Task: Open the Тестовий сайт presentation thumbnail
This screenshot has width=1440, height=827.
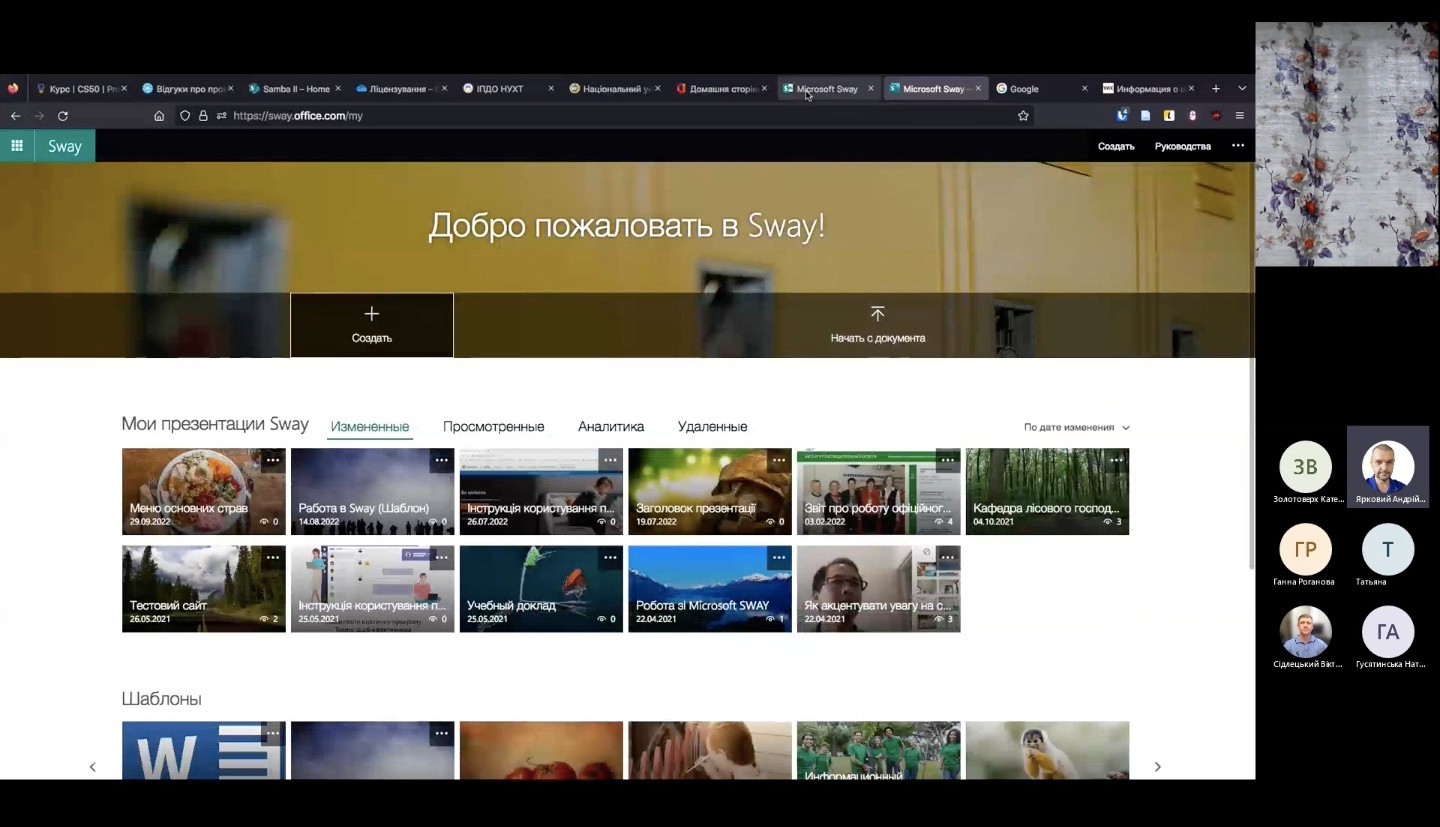Action: tap(204, 589)
